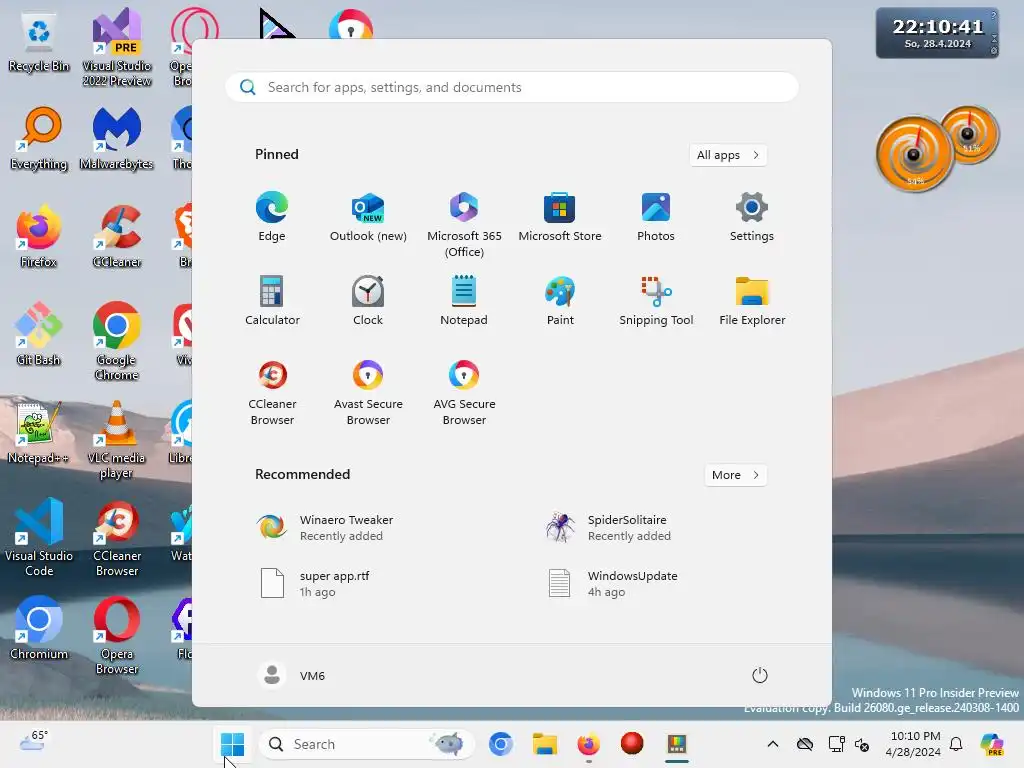Select the Malwarebytes desktop shortcut

tap(116, 138)
